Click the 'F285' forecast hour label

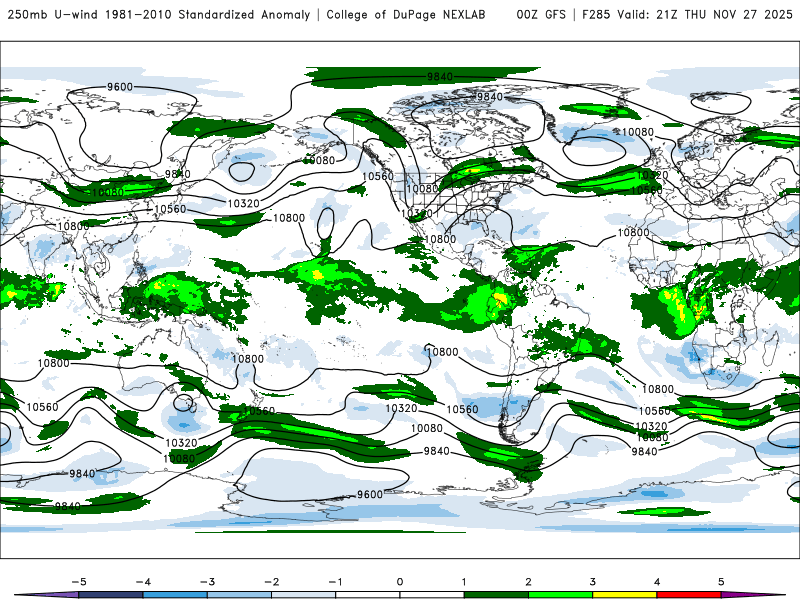[x=596, y=14]
